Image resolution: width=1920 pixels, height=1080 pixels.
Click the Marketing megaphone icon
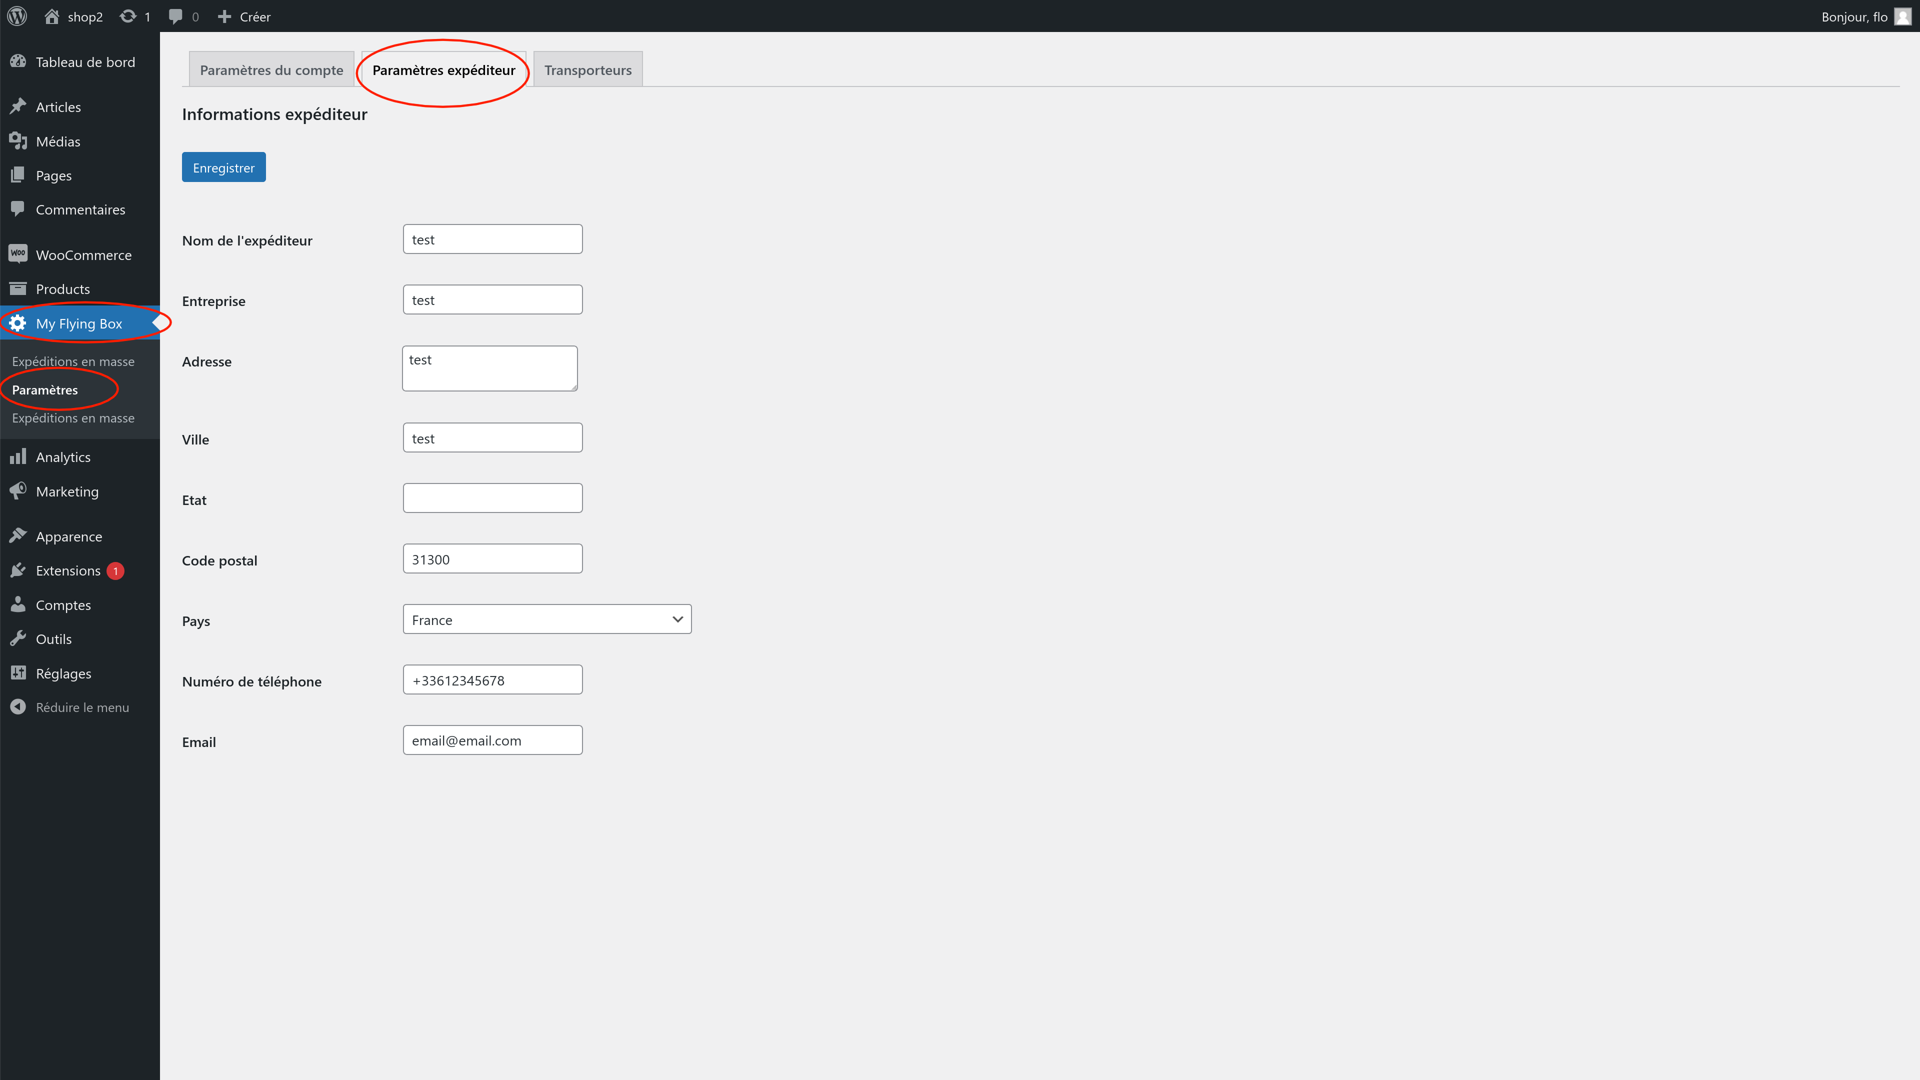pyautogui.click(x=18, y=491)
